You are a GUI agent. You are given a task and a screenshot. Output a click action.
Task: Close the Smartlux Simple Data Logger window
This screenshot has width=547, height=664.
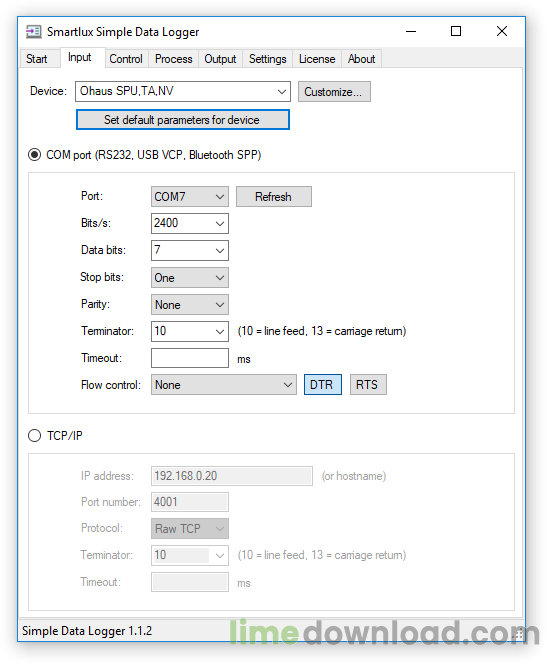pyautogui.click(x=502, y=31)
